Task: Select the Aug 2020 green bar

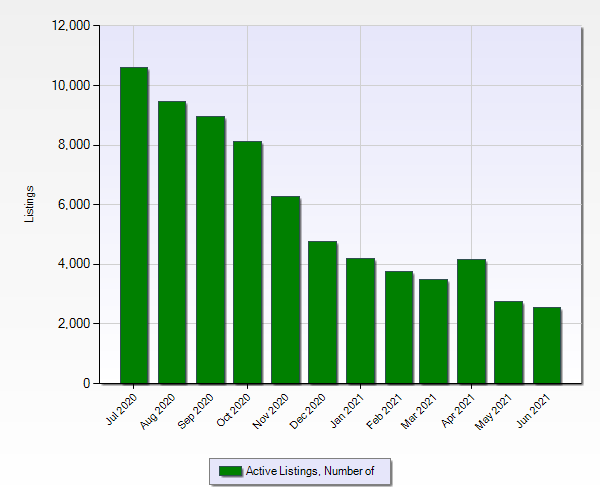Action: pos(171,242)
